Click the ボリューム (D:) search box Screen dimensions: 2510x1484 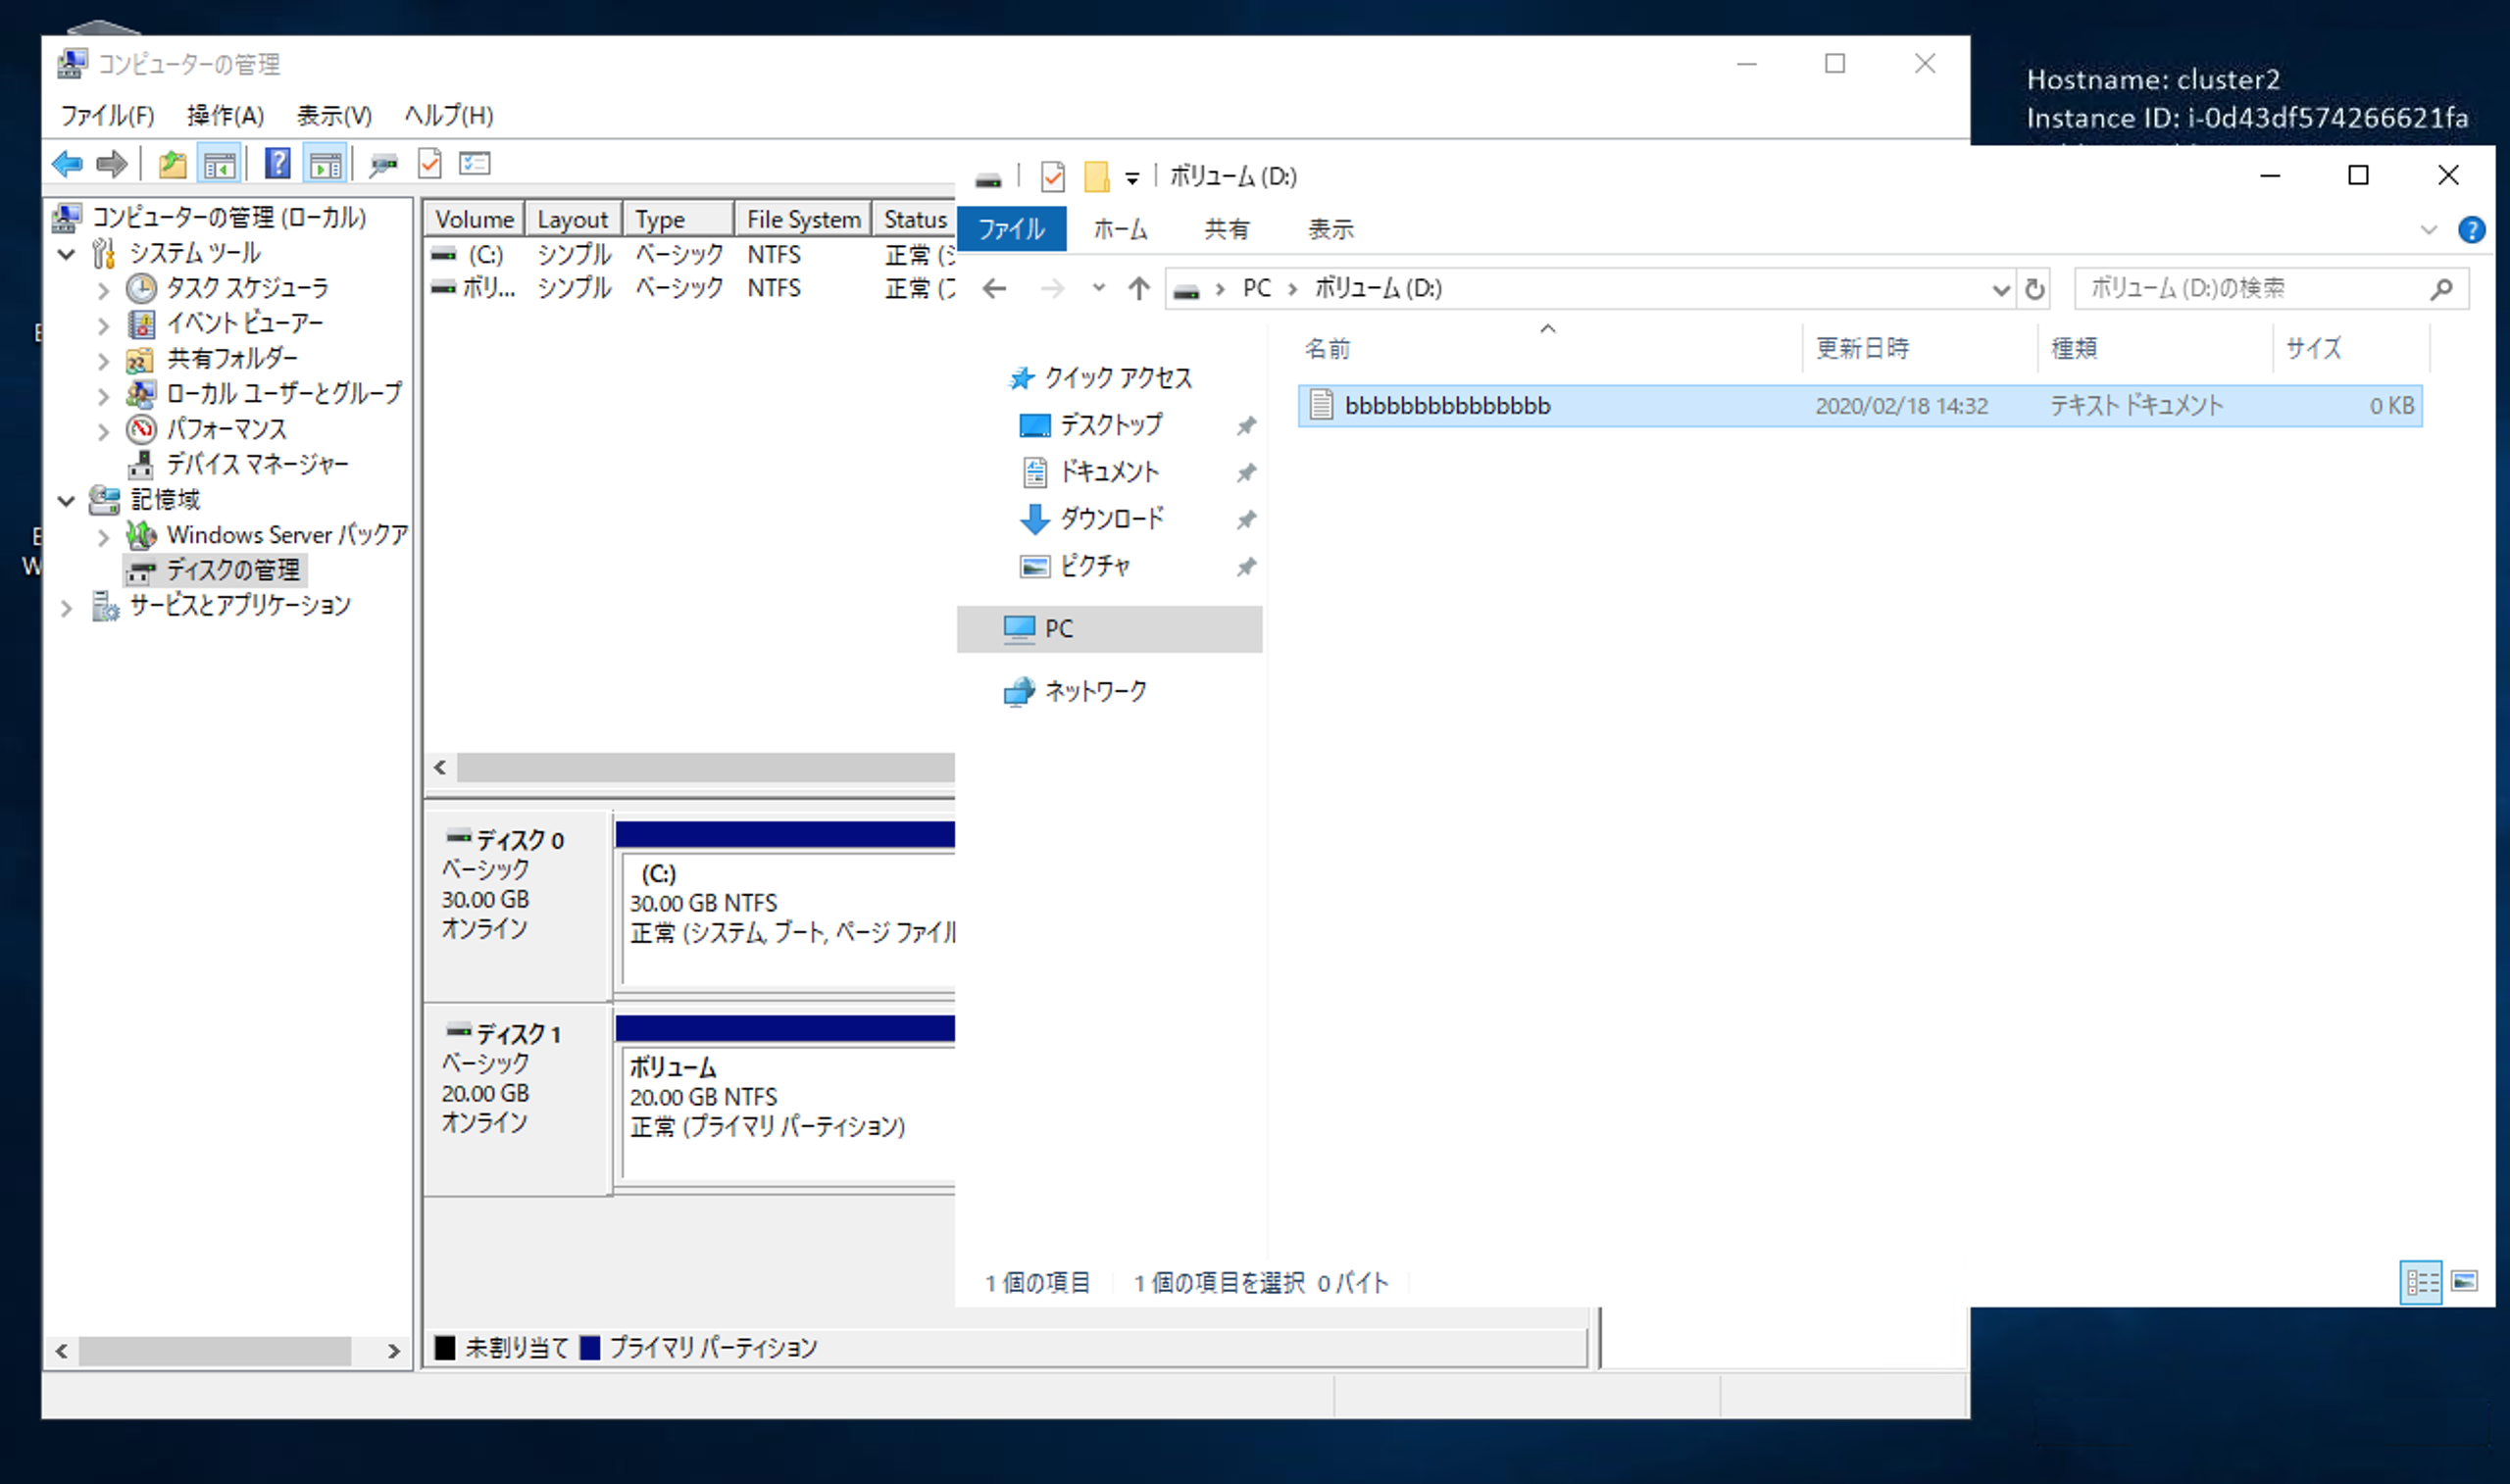click(2250, 289)
